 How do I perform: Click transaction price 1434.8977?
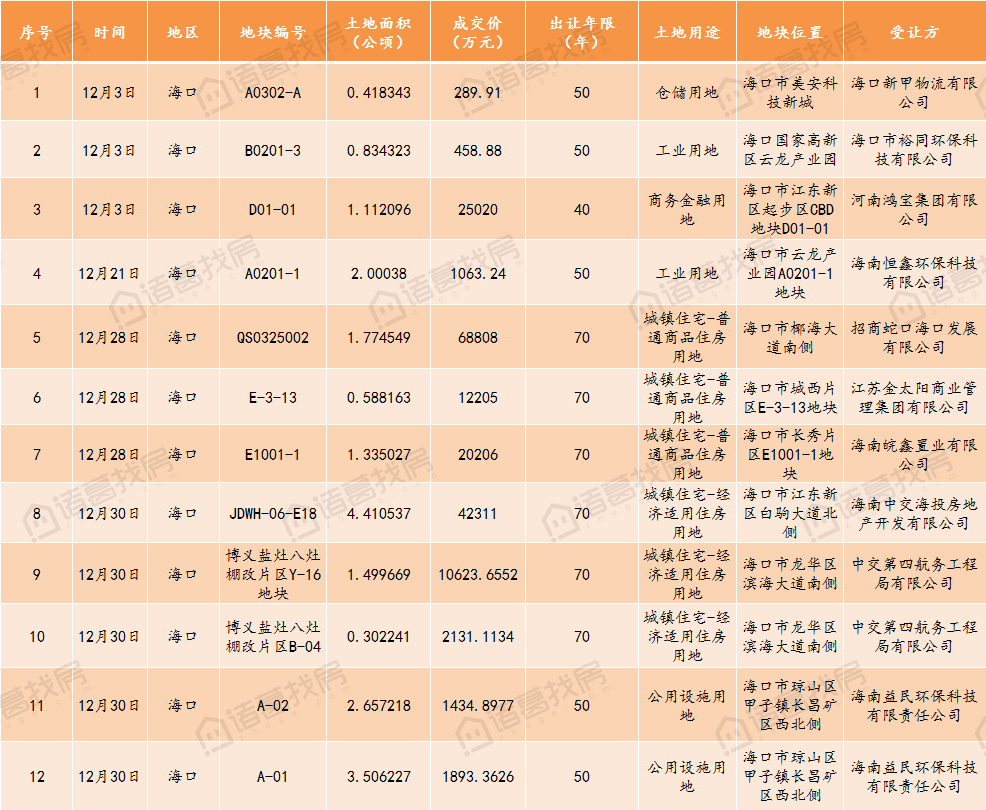point(478,706)
